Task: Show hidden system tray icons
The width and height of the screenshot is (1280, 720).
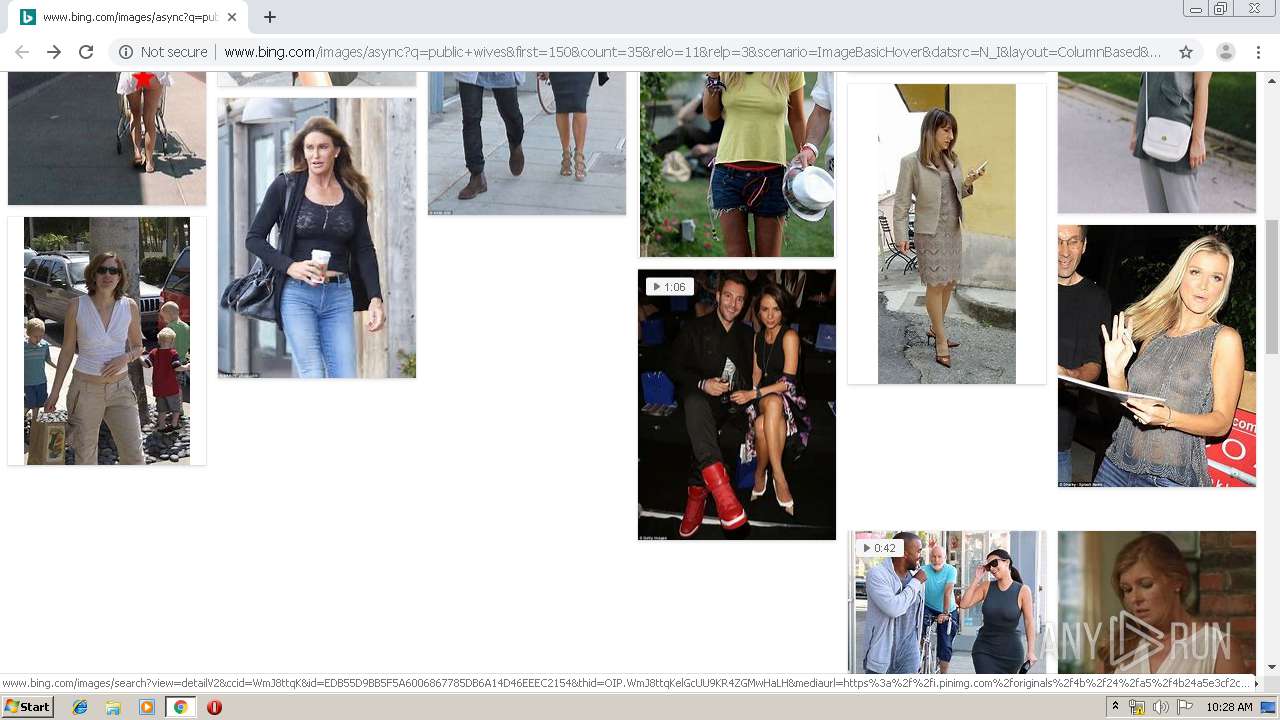Action: (1115, 707)
